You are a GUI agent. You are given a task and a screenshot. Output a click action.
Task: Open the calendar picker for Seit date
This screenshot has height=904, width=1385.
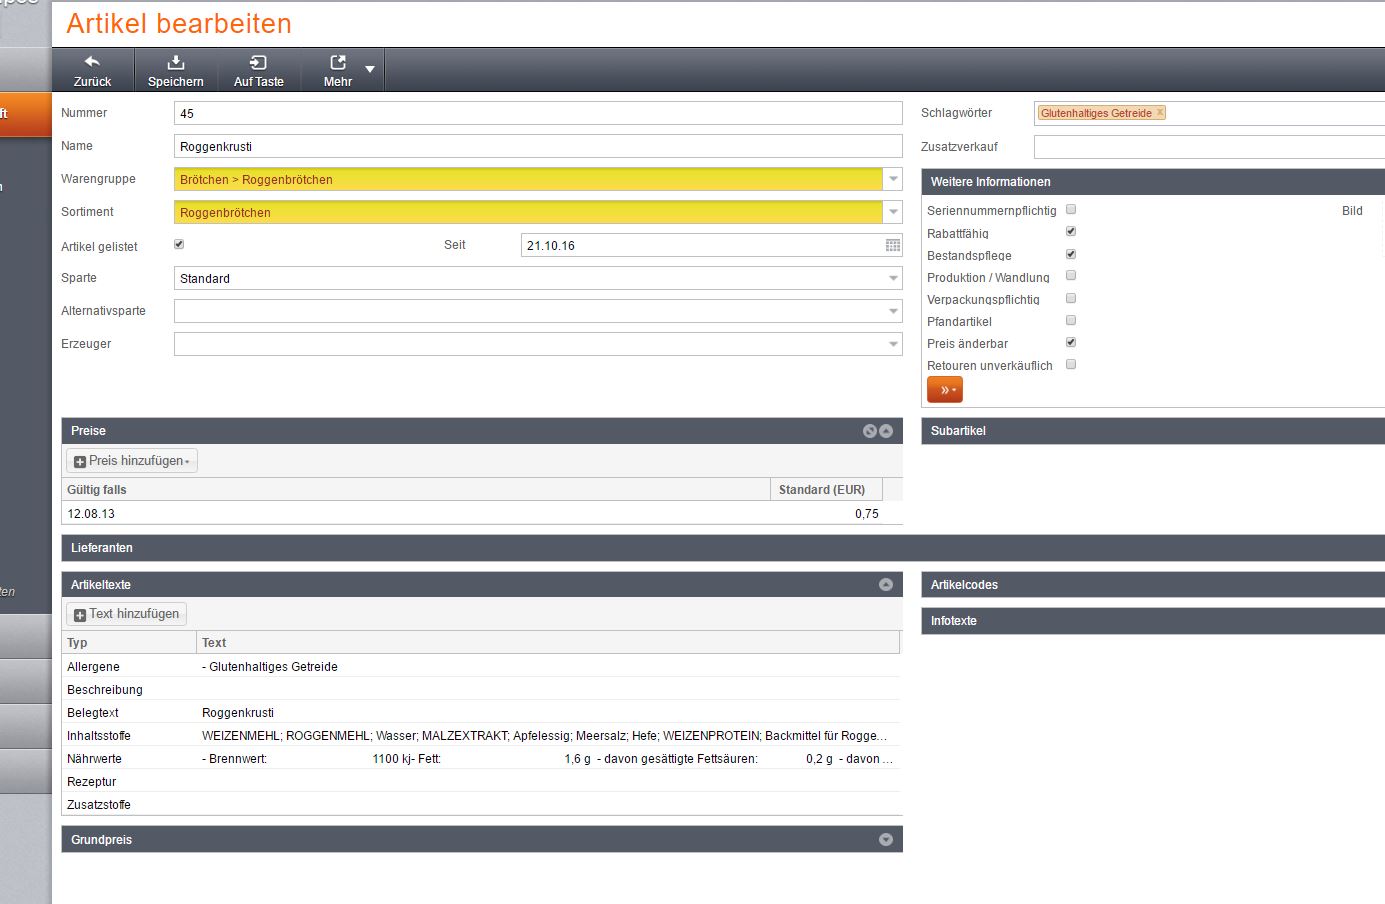pyautogui.click(x=893, y=246)
